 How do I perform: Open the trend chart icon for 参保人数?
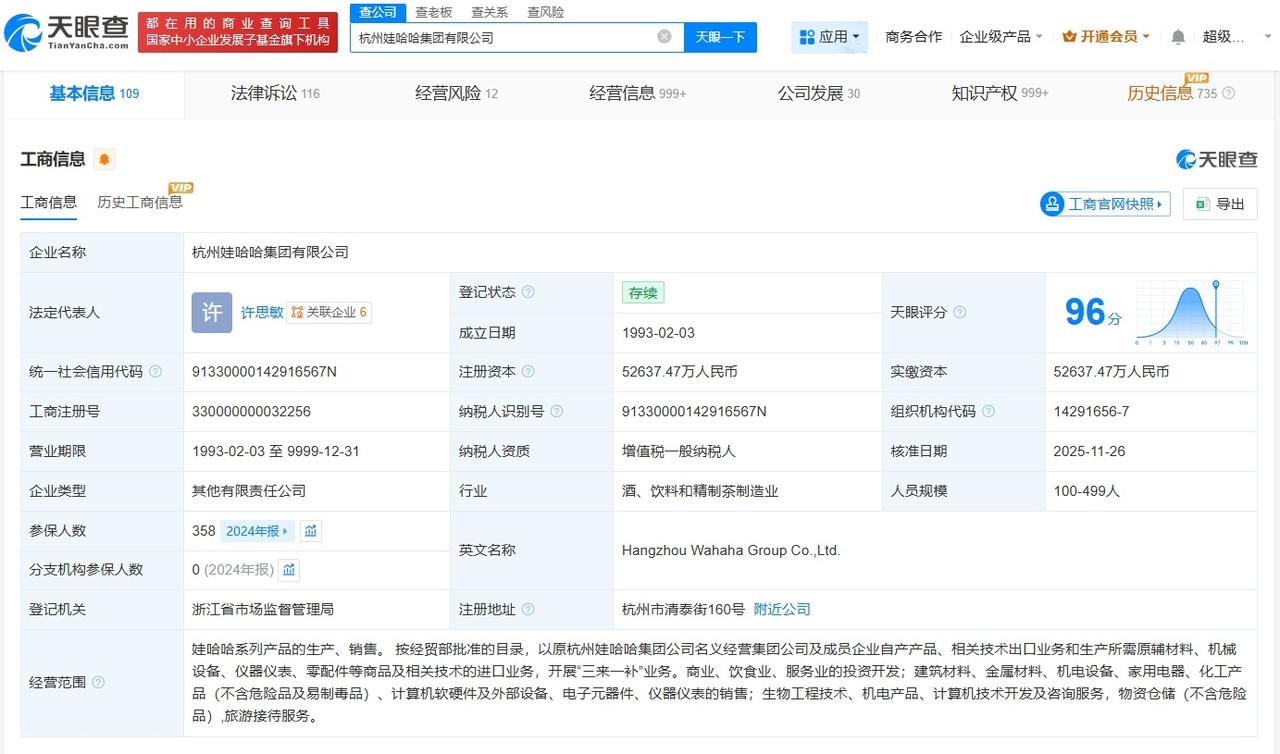pyautogui.click(x=311, y=531)
